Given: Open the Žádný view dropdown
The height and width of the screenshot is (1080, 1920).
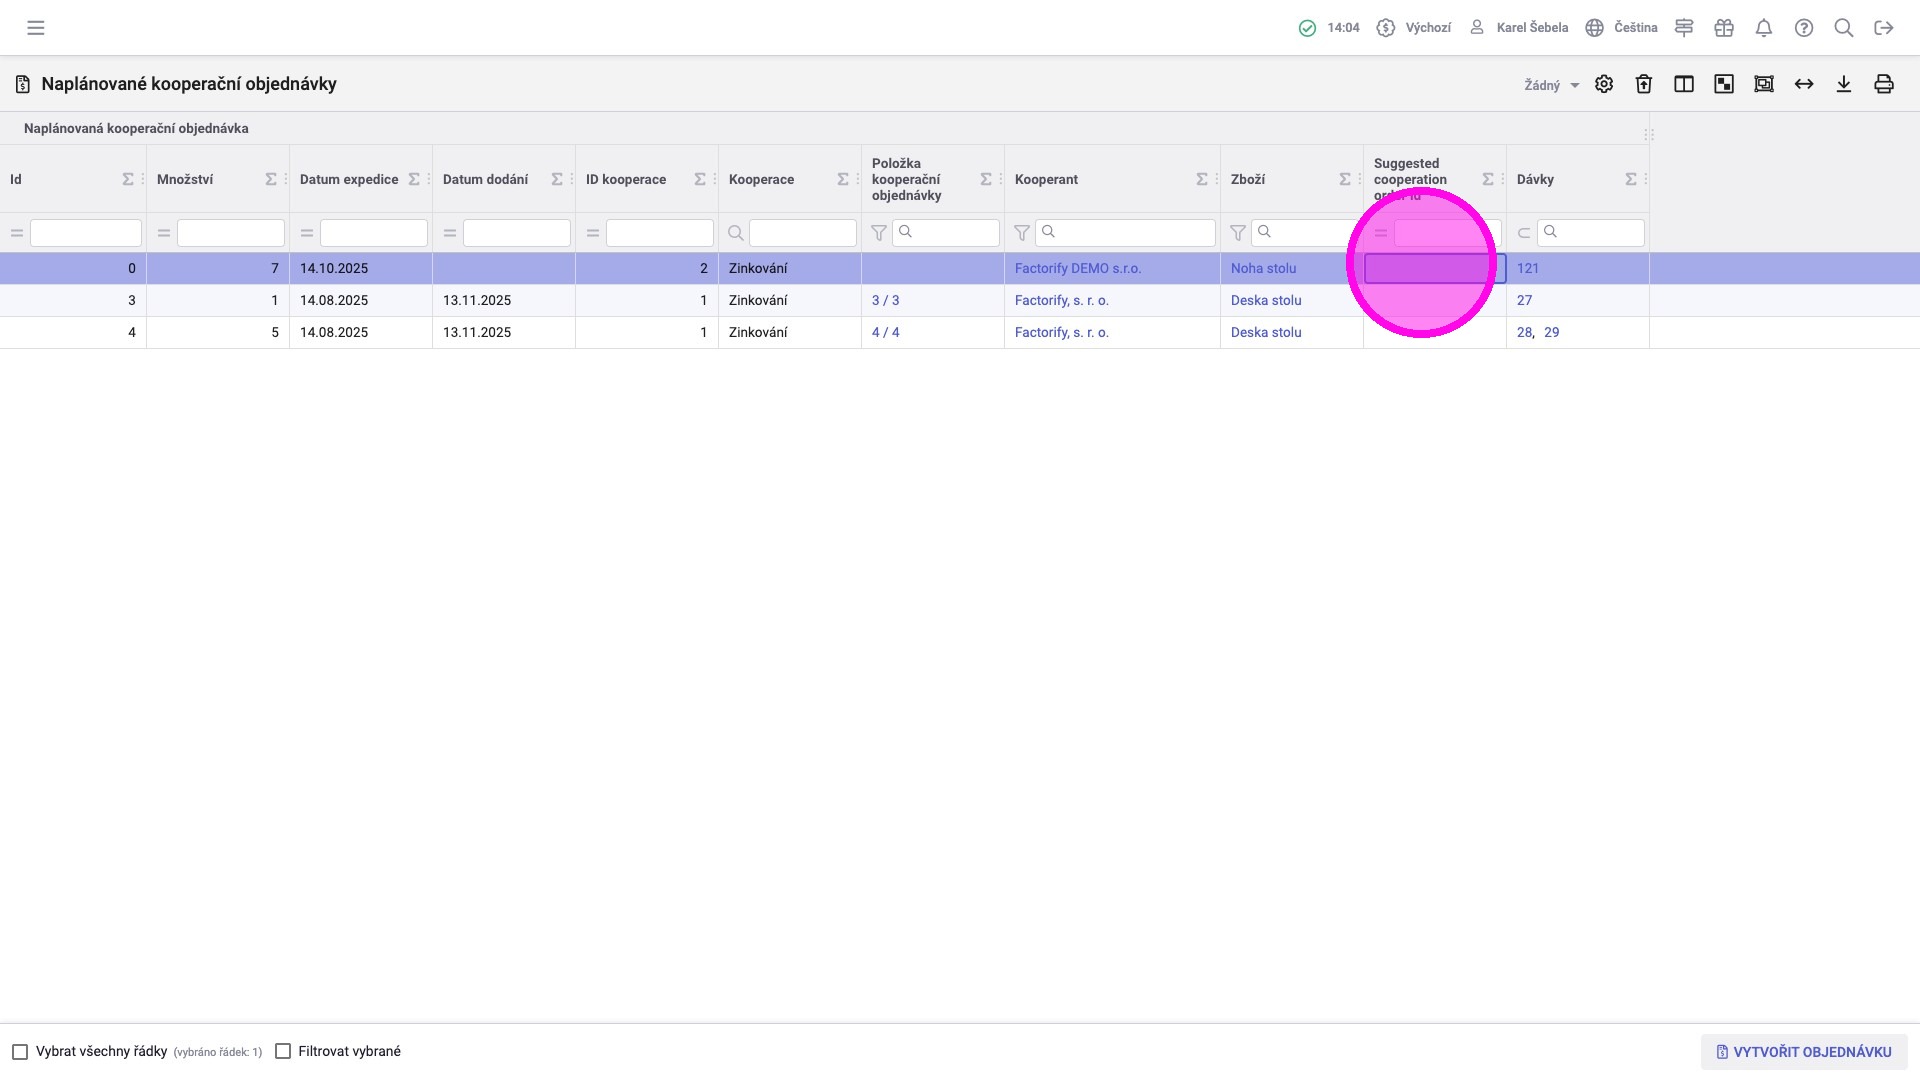Looking at the screenshot, I should (1551, 85).
